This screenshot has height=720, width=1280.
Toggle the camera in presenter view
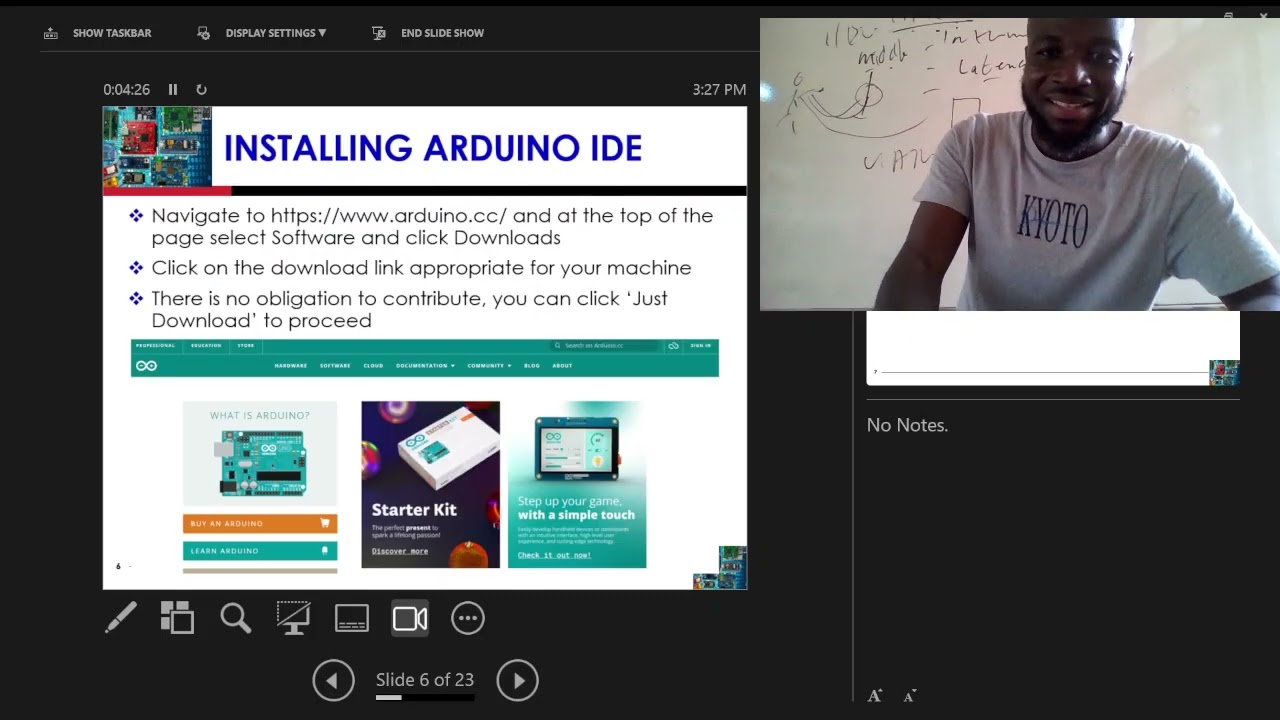(x=410, y=618)
